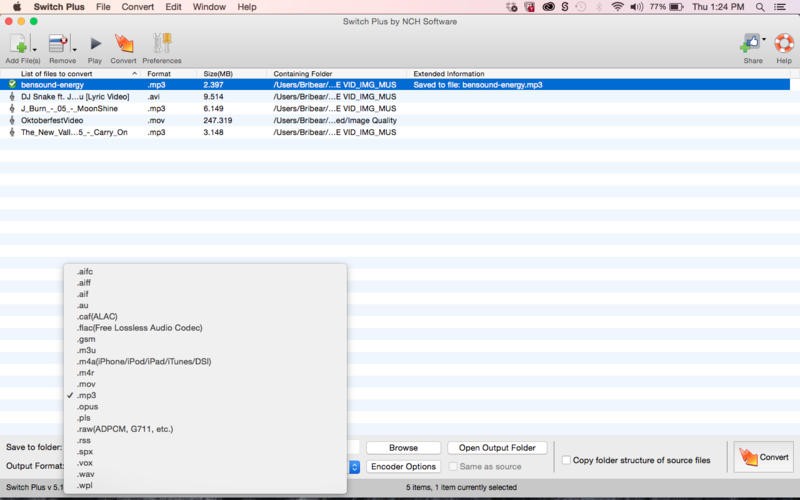
Task: Click the Share toolbar icon
Action: click(750, 44)
